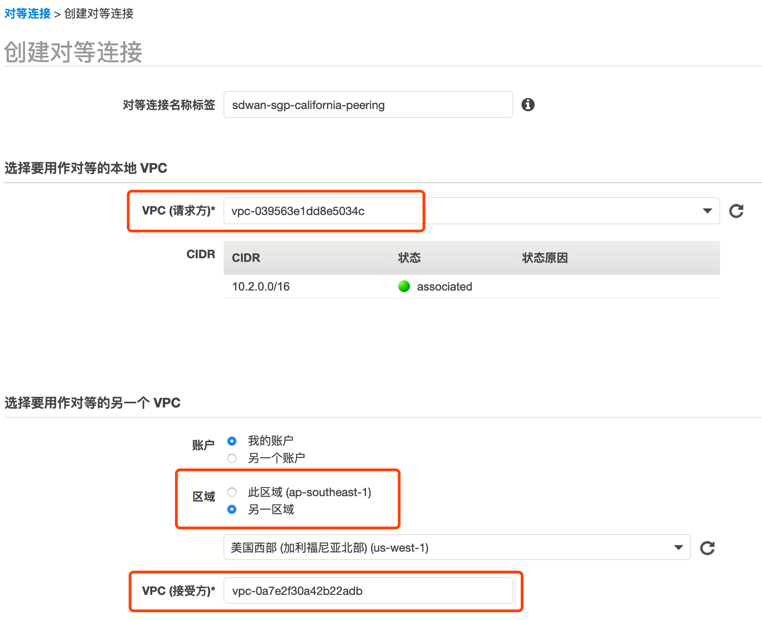The width and height of the screenshot is (762, 620).
Task: Open the VPC (请求方) dropdown arrow
Action: 707,211
